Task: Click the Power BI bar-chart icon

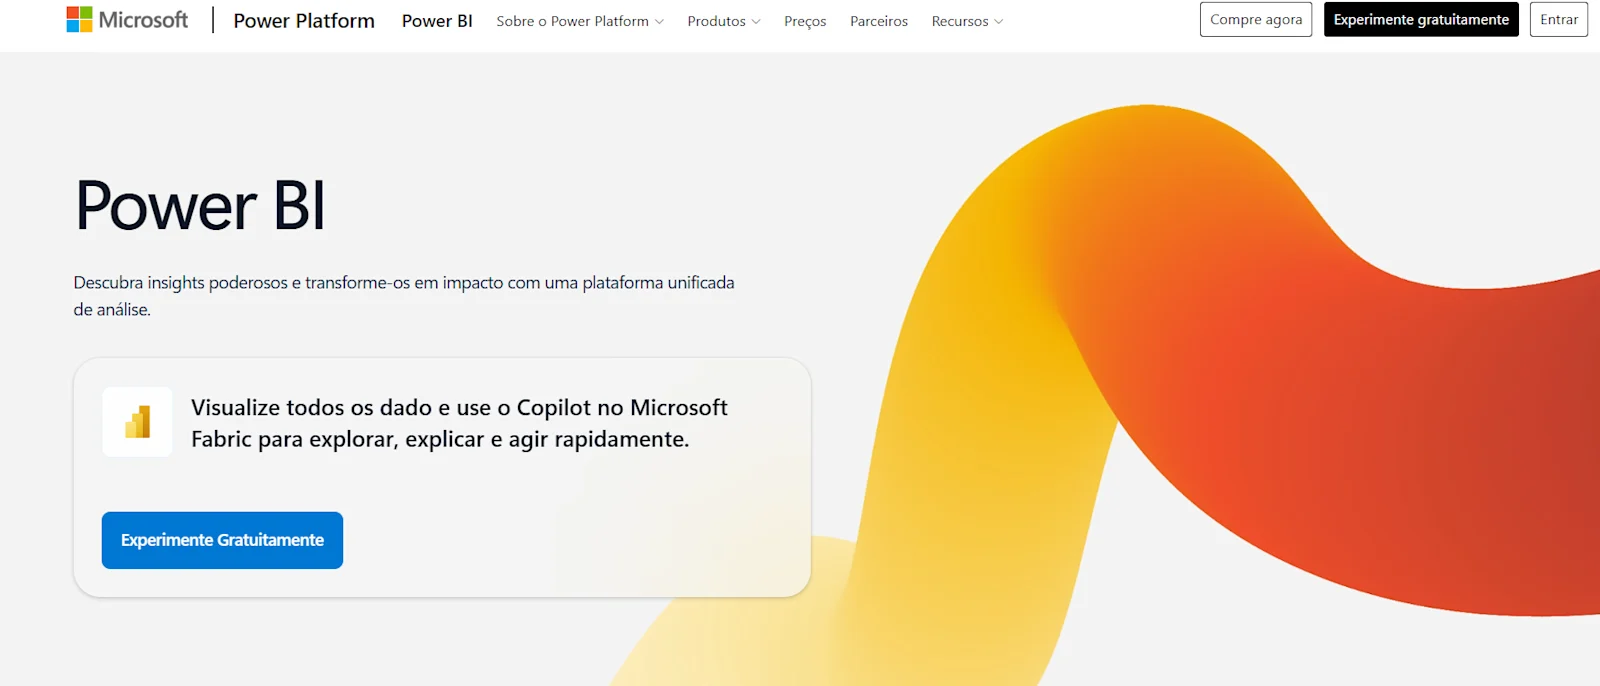Action: [x=138, y=422]
